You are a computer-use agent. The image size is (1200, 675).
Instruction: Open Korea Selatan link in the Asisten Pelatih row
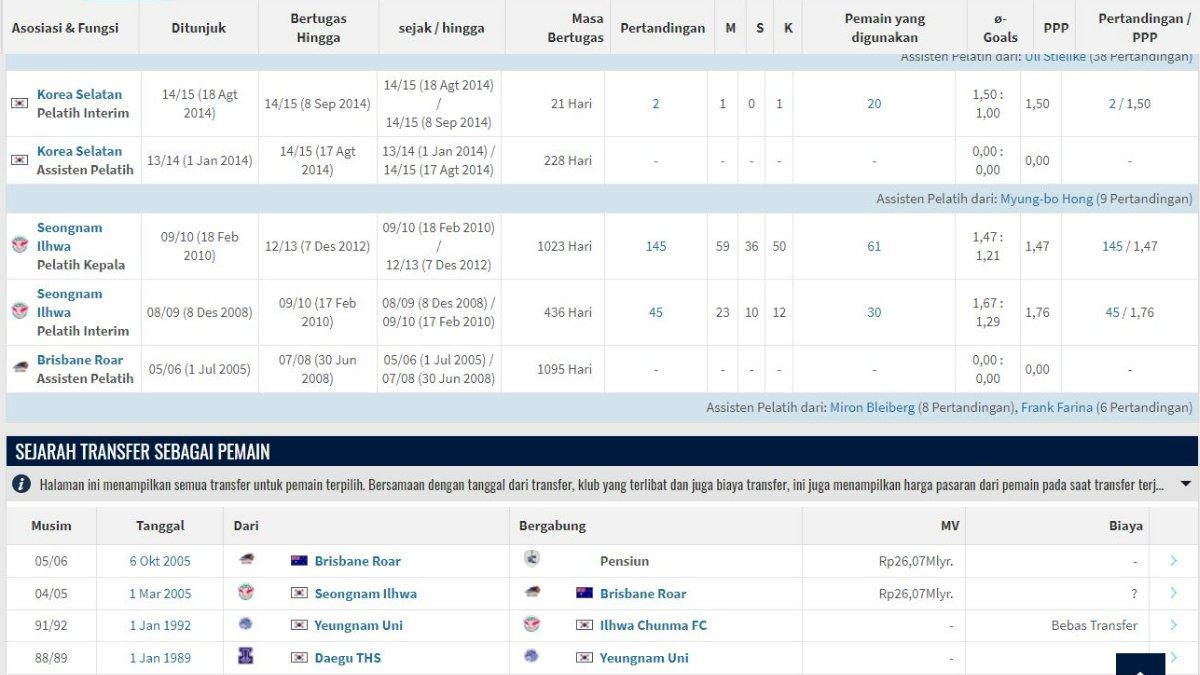(x=79, y=151)
